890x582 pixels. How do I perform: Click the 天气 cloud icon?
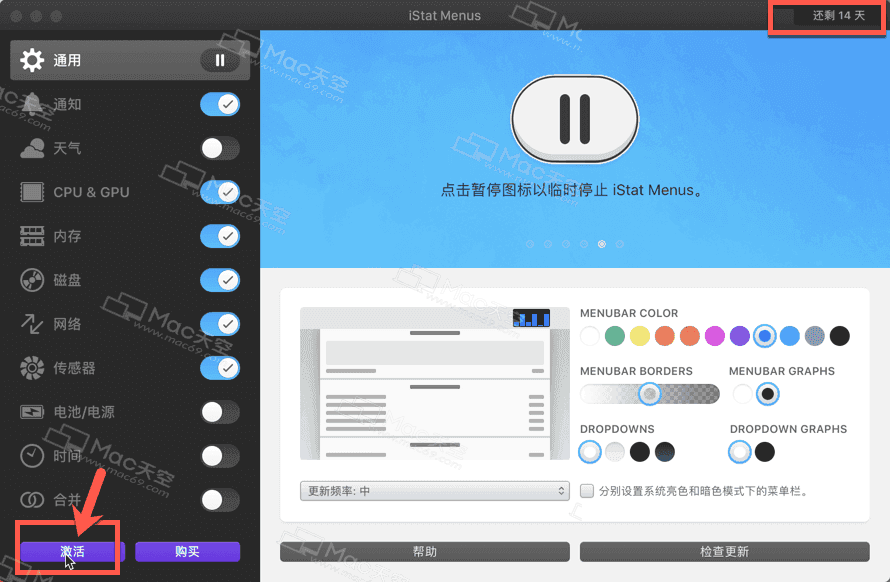coord(32,148)
